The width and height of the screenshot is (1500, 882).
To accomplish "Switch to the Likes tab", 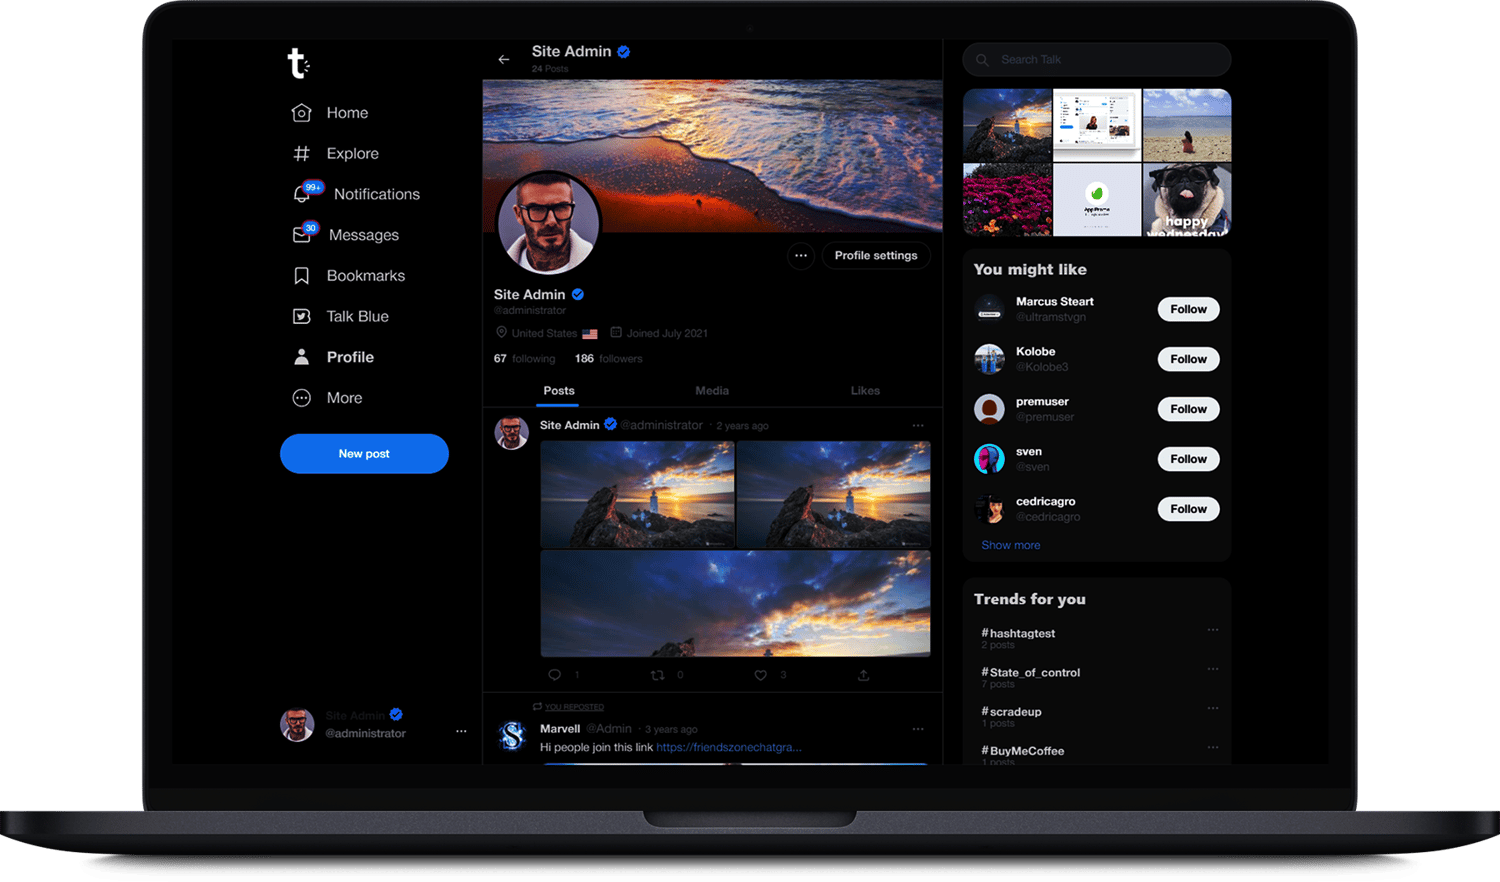I will [x=865, y=391].
